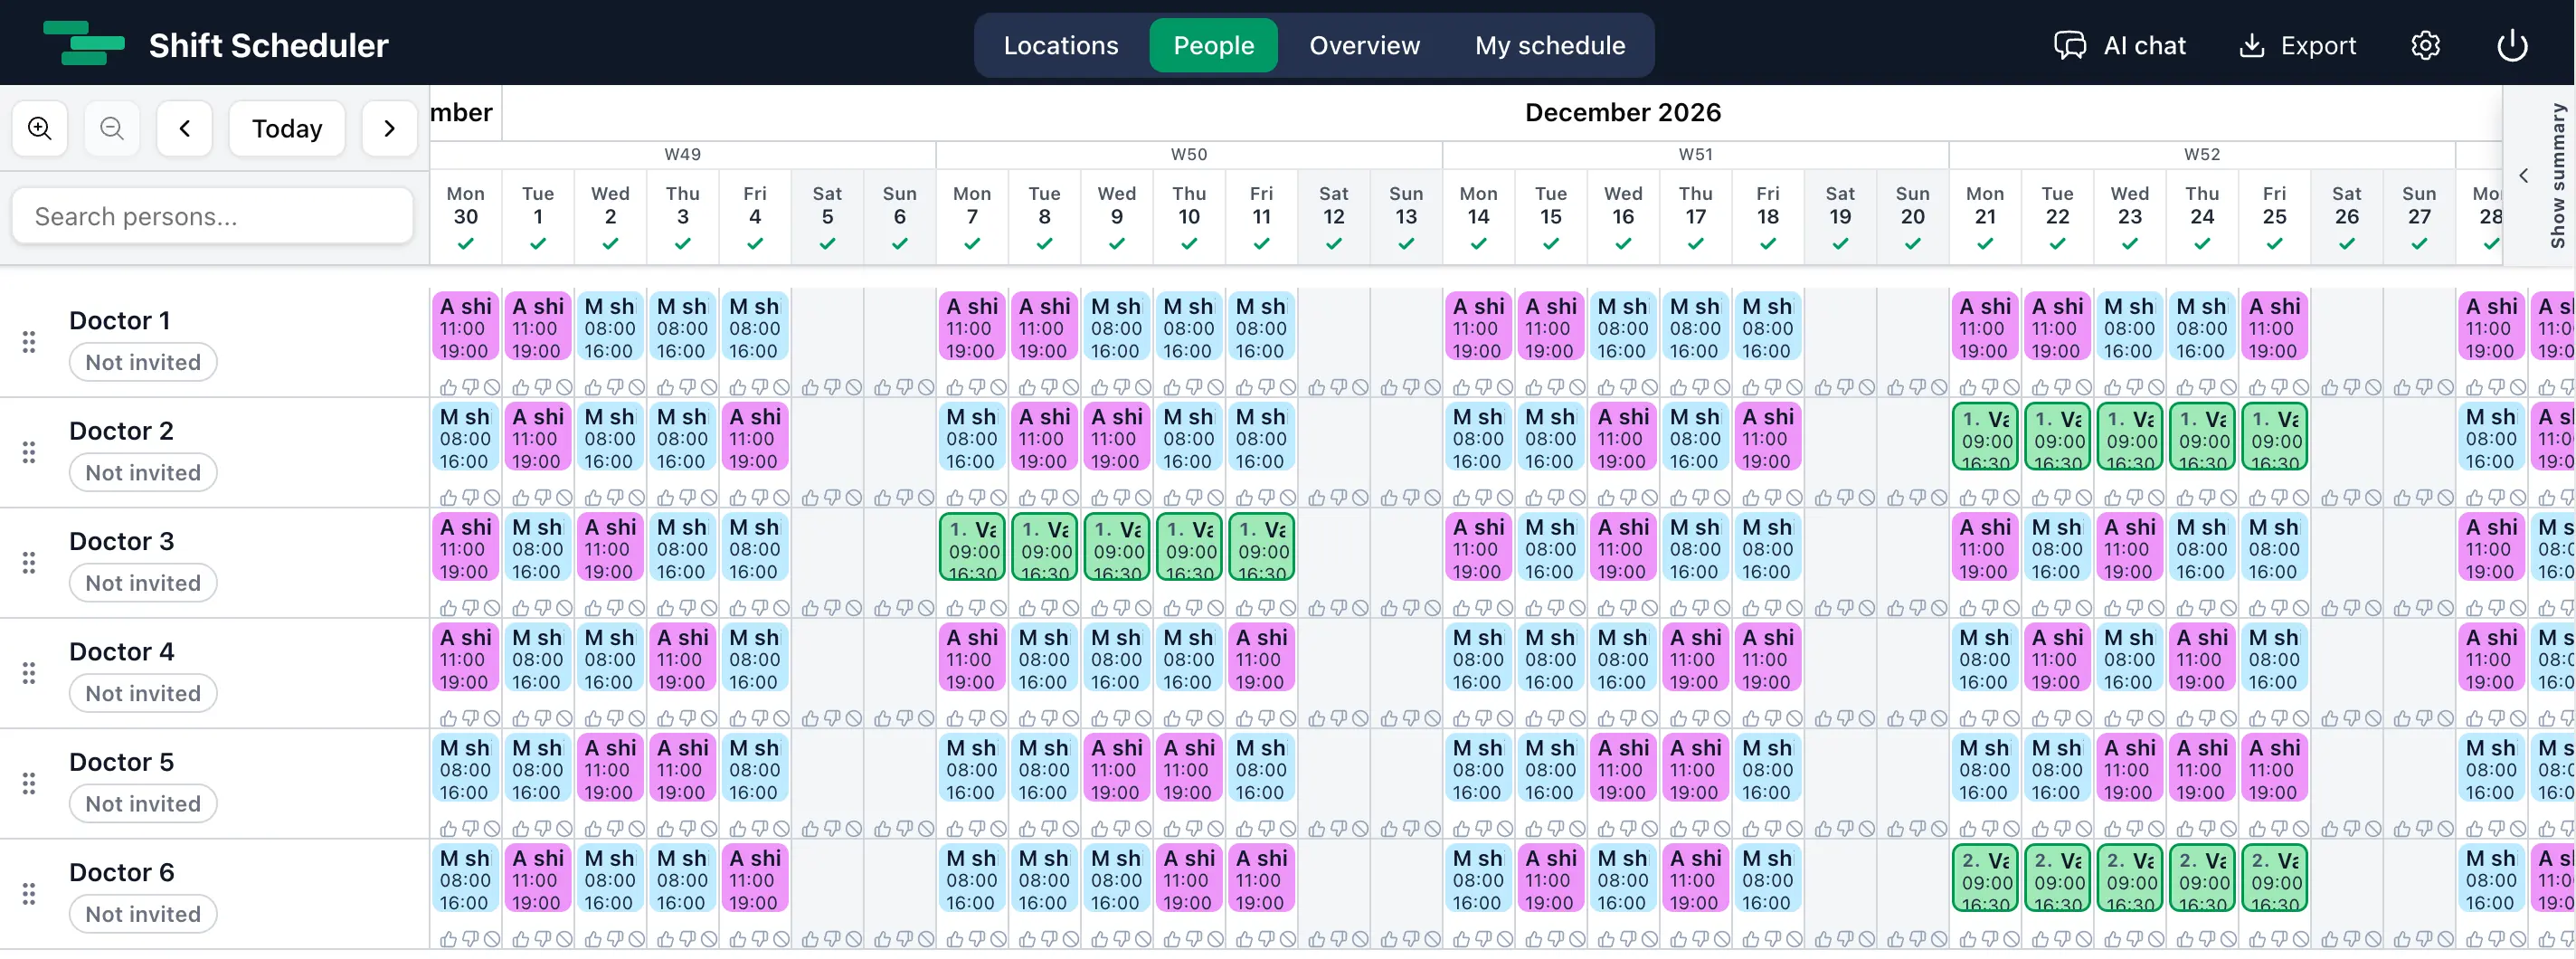This screenshot has width=2576, height=959.
Task: Open Doctor 2's green vacation block on Mon 21
Action: point(1985,437)
